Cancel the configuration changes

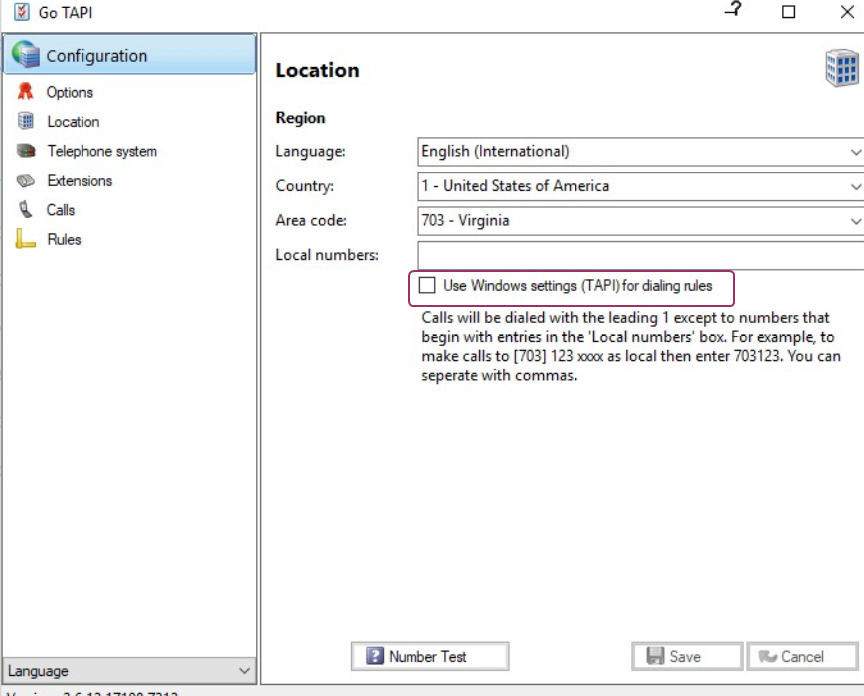point(802,656)
